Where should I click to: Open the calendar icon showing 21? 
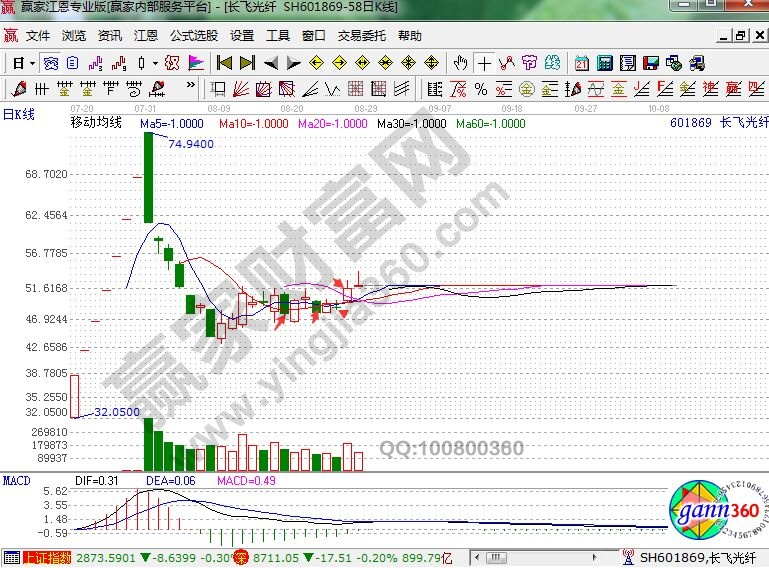pos(581,62)
